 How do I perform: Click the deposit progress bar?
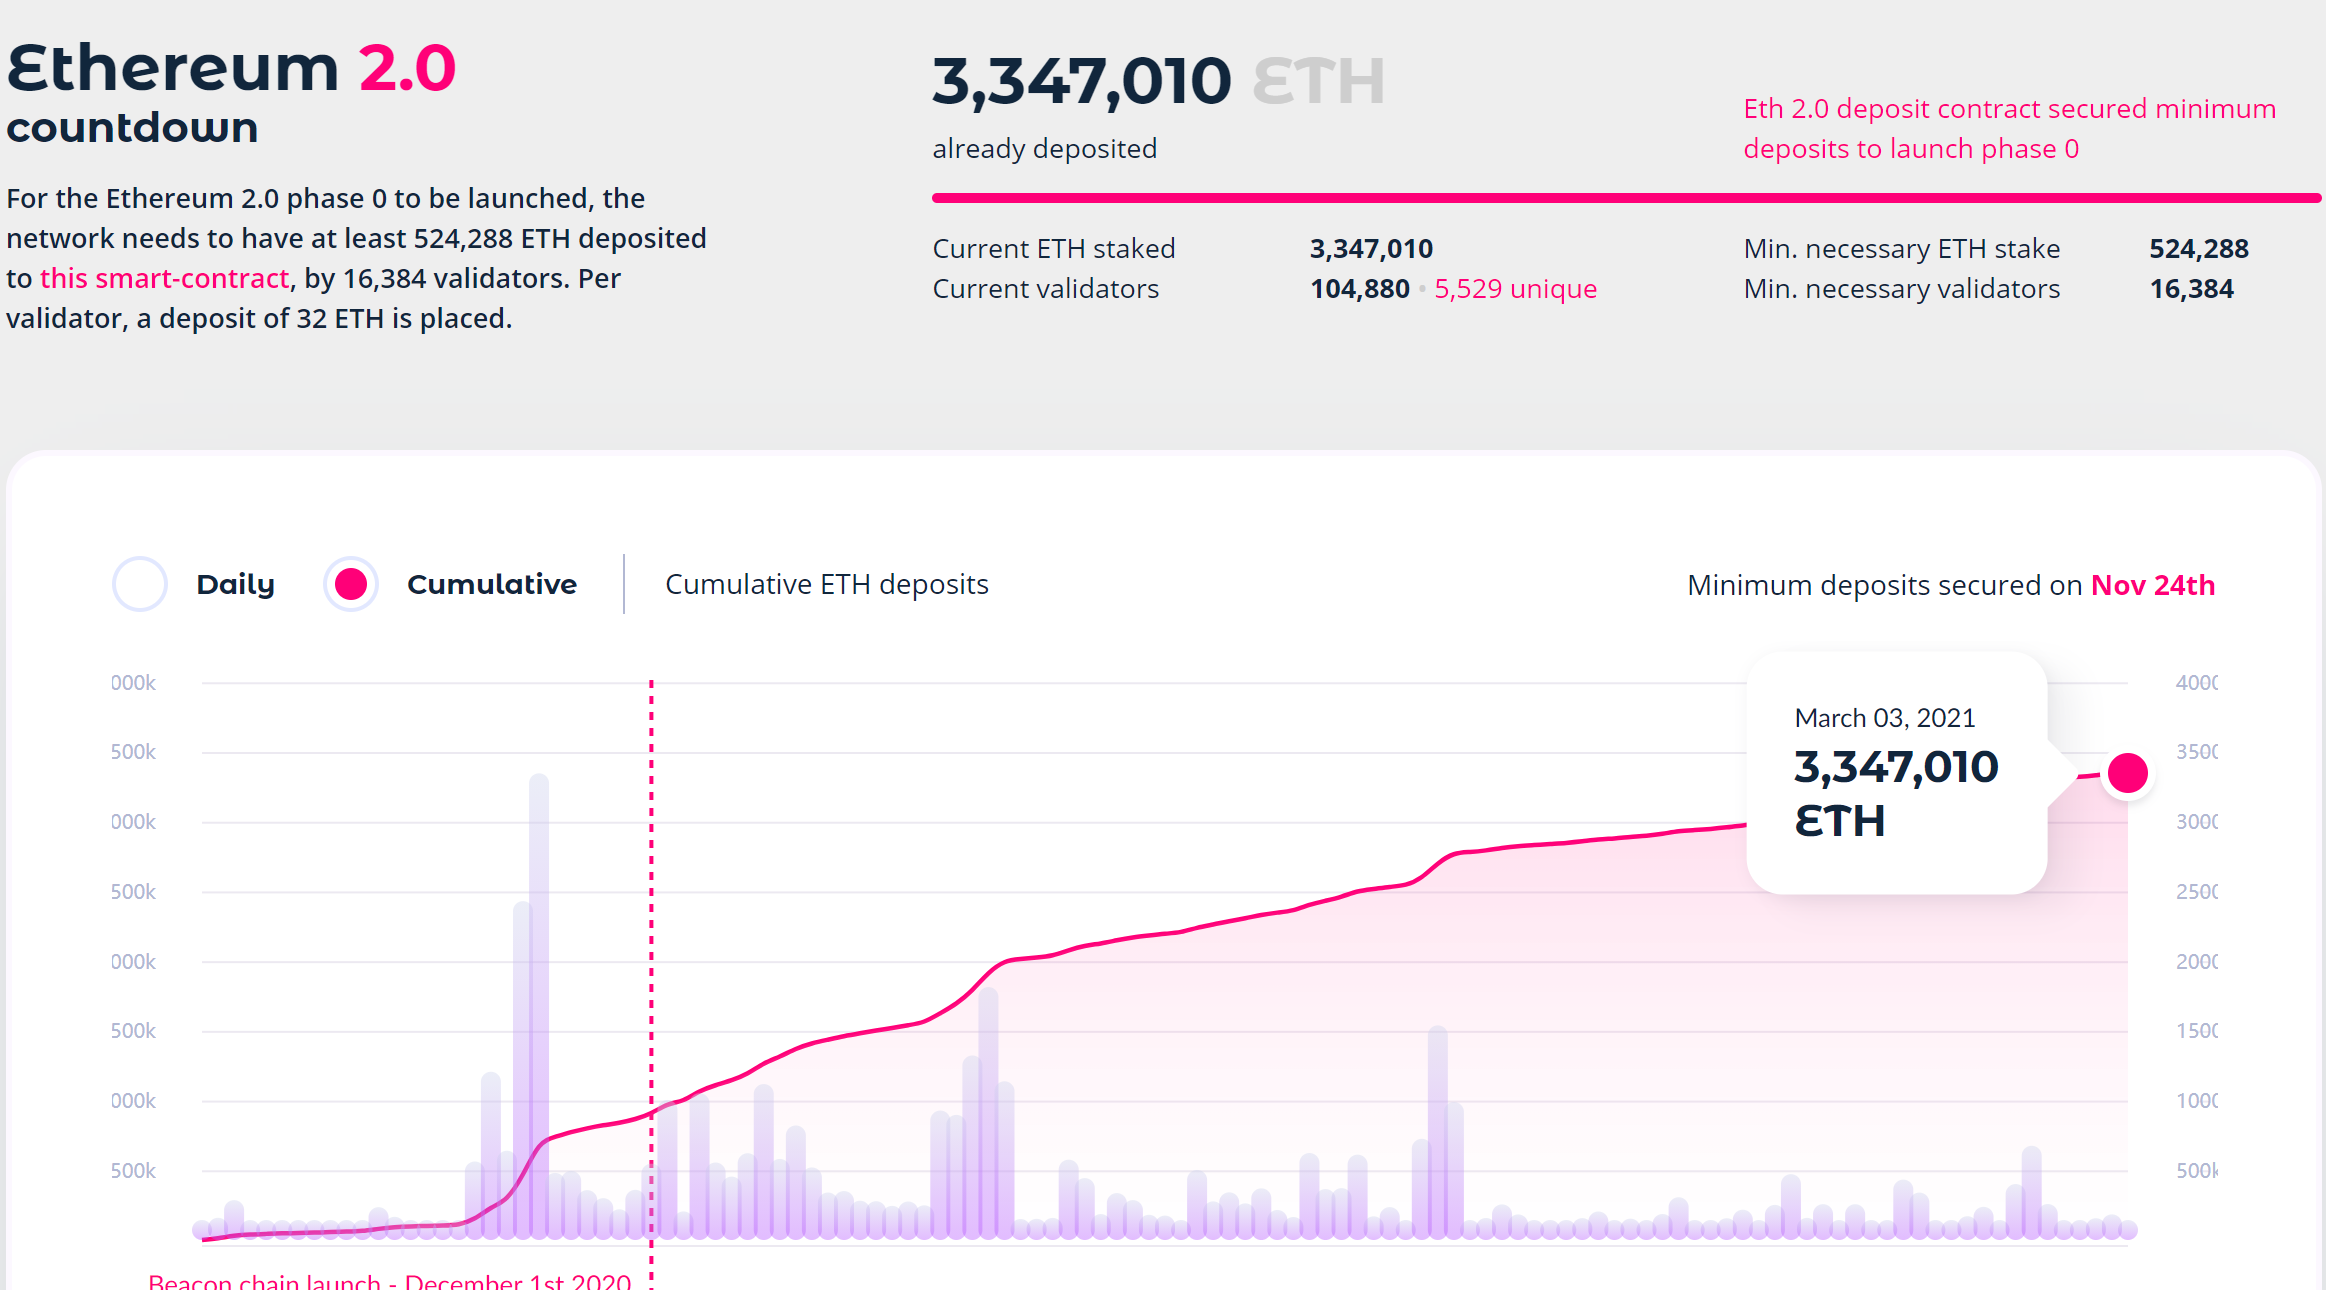click(1626, 198)
